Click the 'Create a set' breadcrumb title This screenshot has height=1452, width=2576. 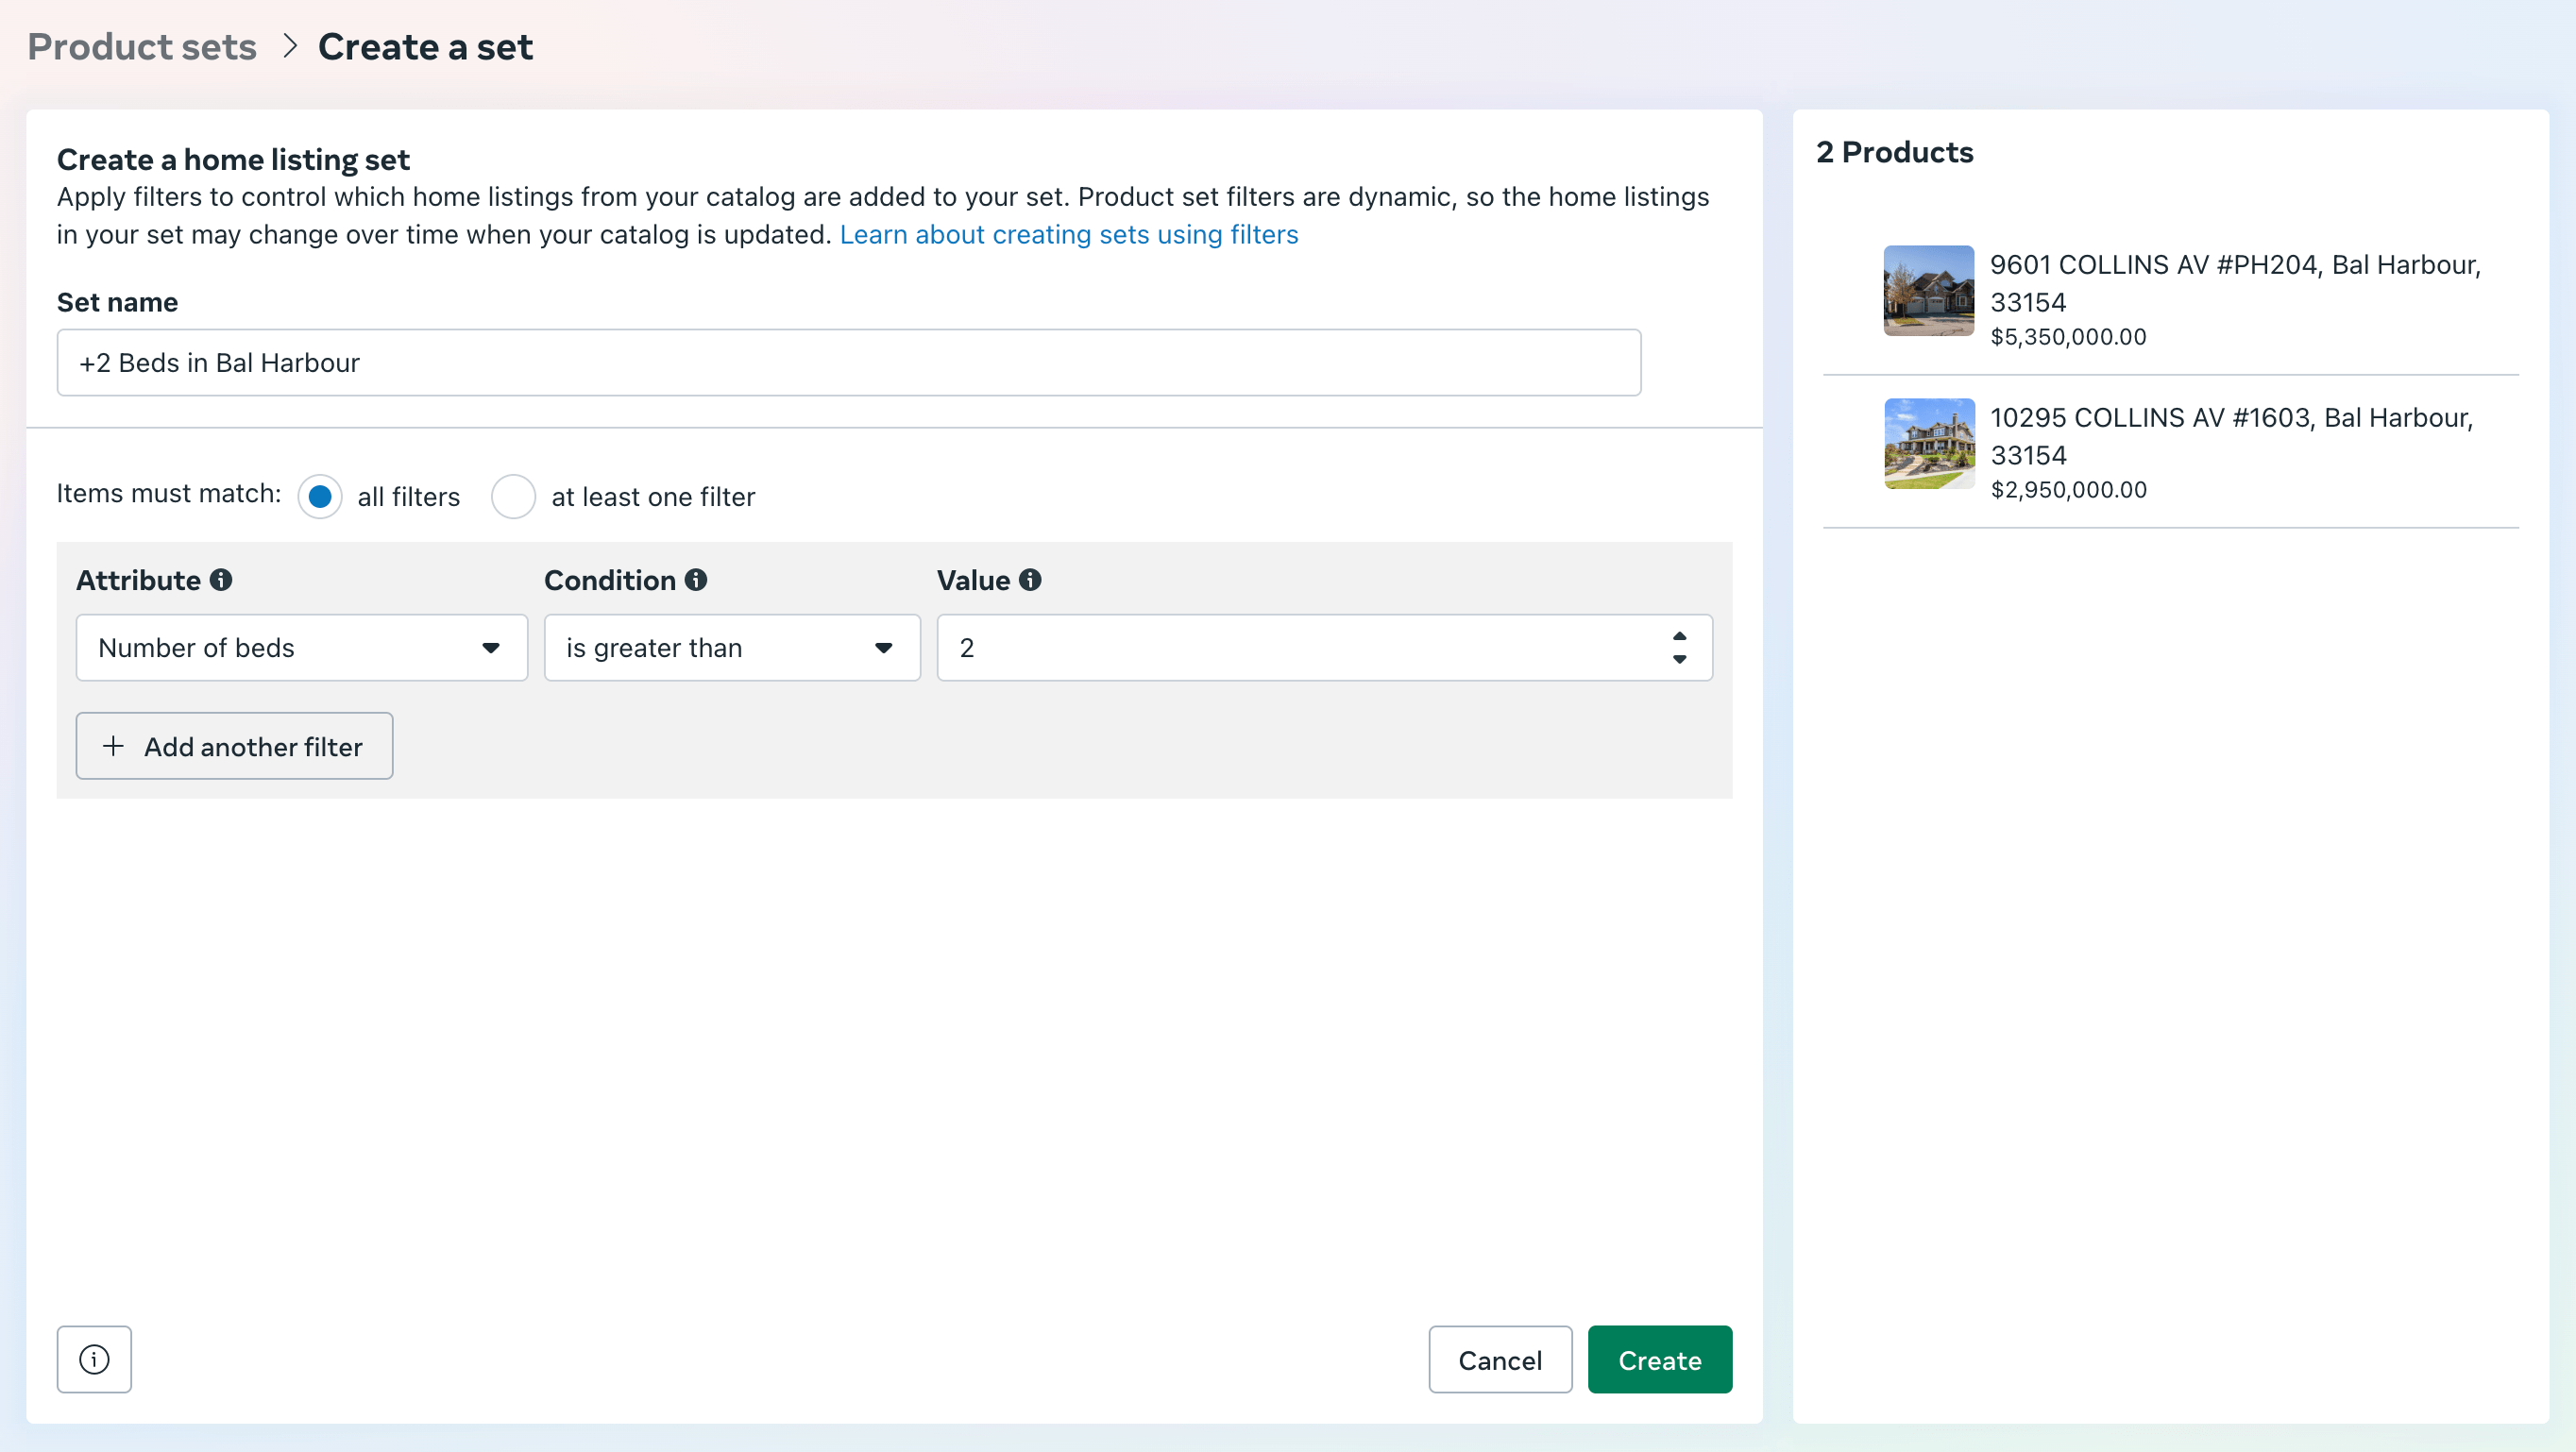[425, 46]
